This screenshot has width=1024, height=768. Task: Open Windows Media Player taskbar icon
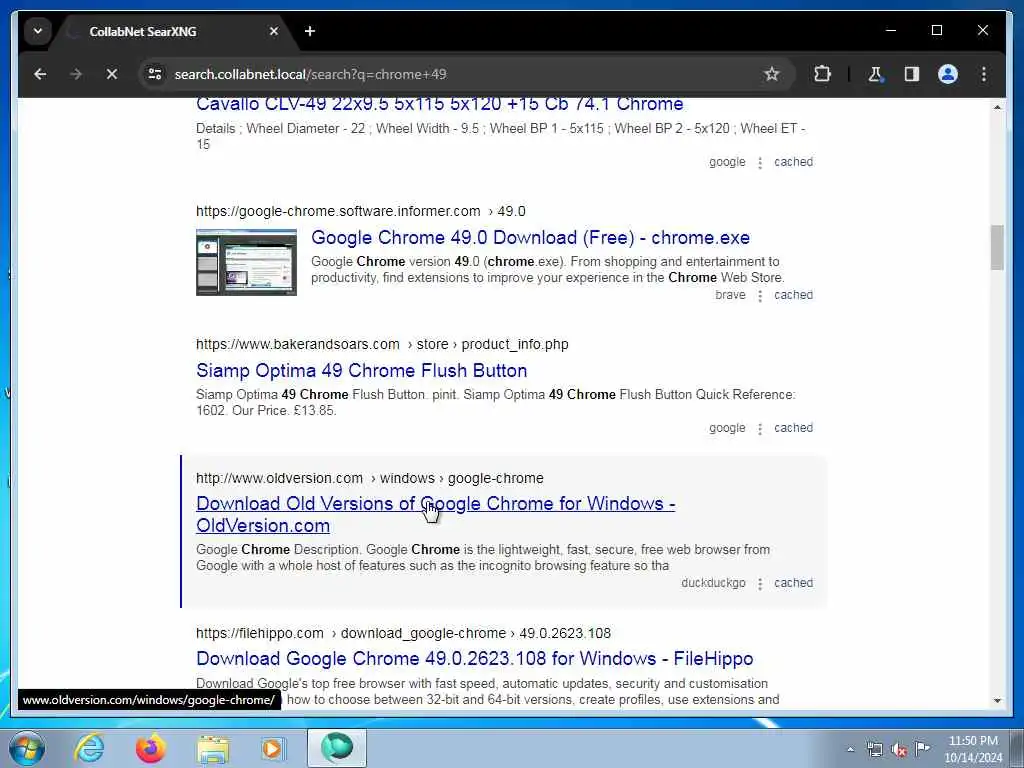pos(273,748)
